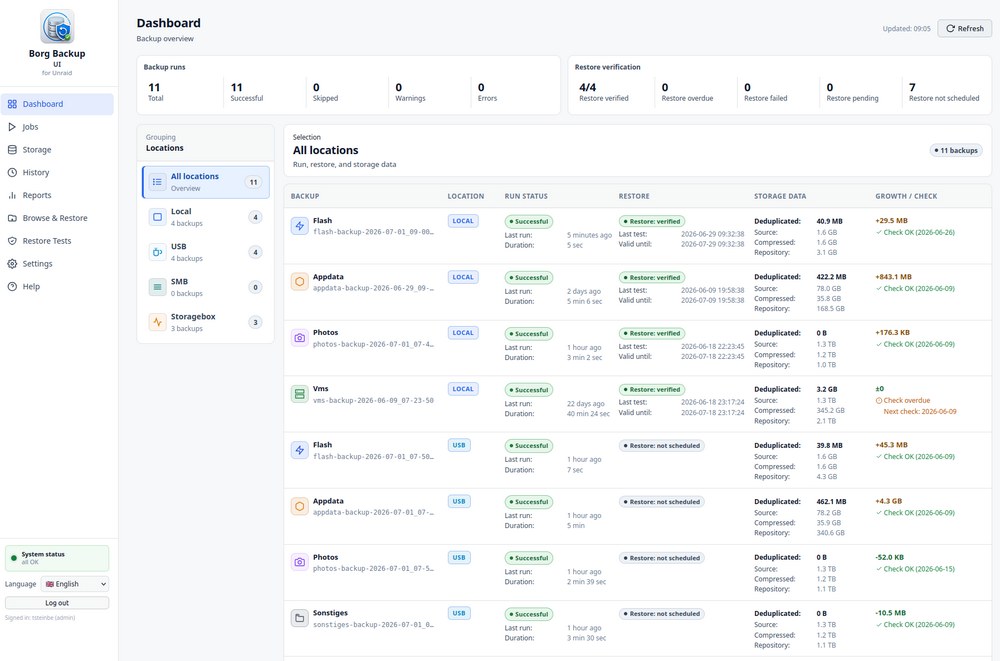Click the Log out button
This screenshot has width=1000, height=661.
click(57, 603)
